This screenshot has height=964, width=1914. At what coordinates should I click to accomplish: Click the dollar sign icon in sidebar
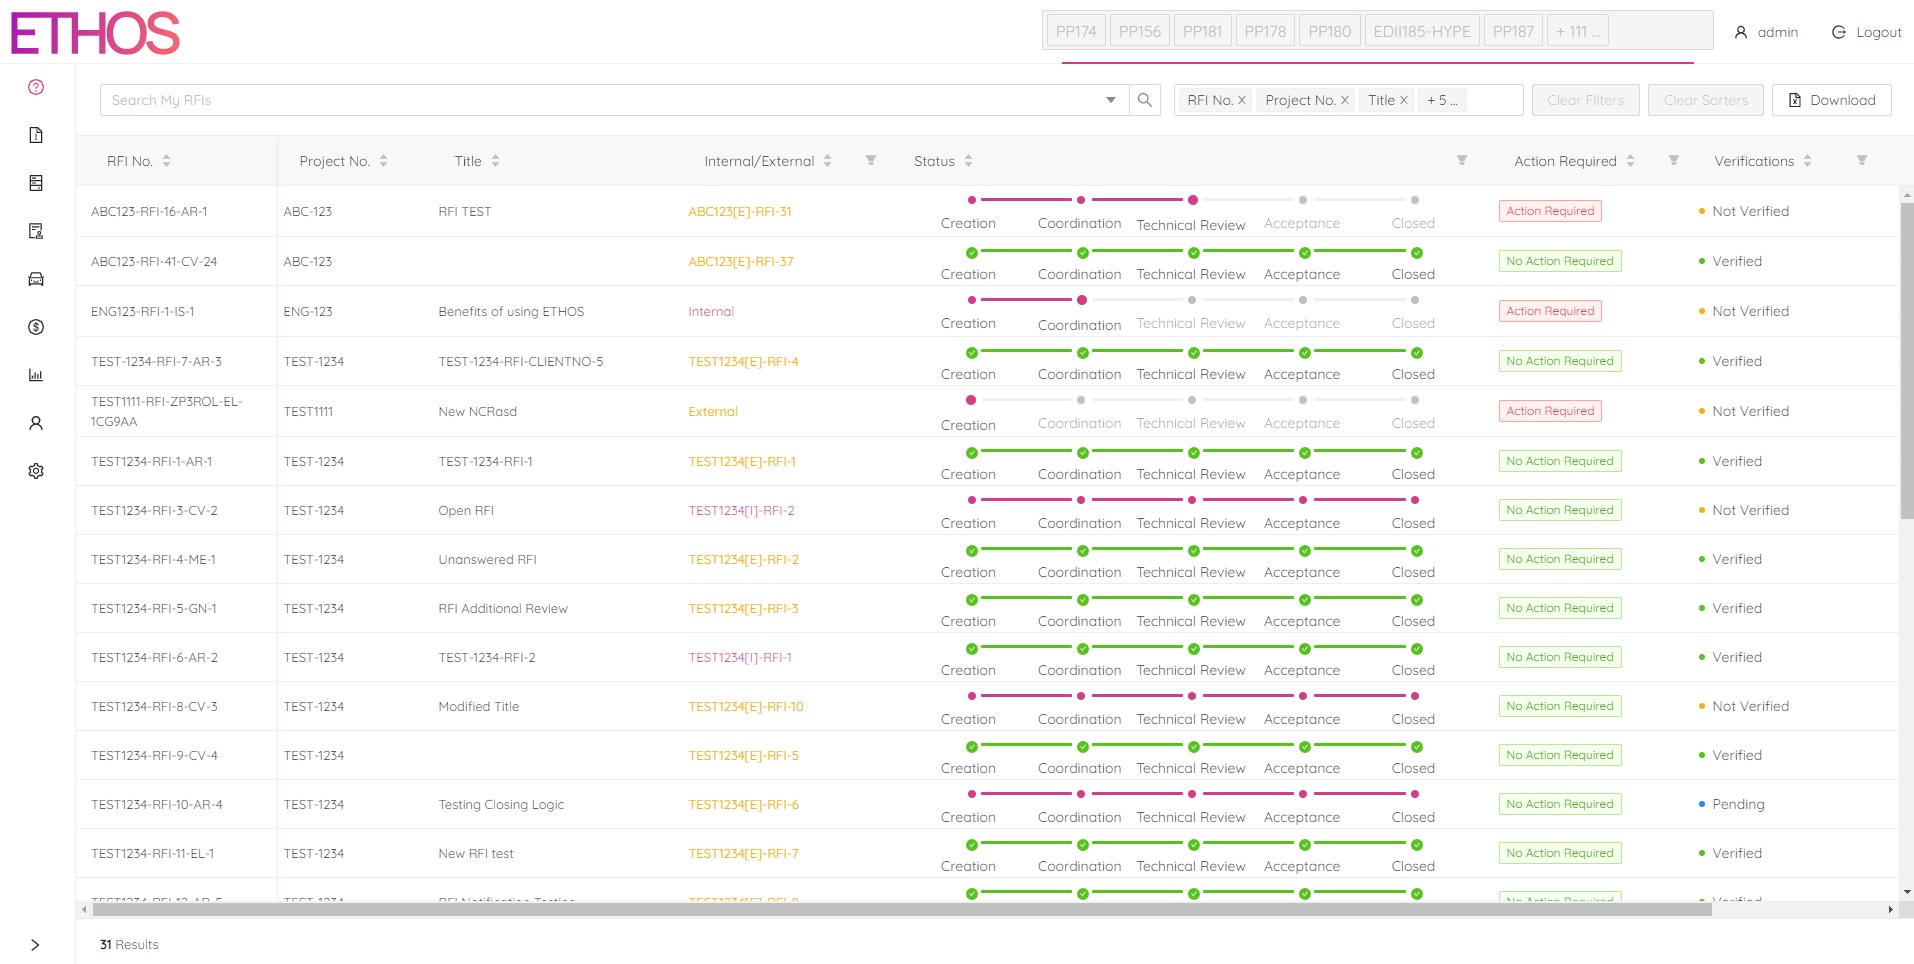coord(36,327)
